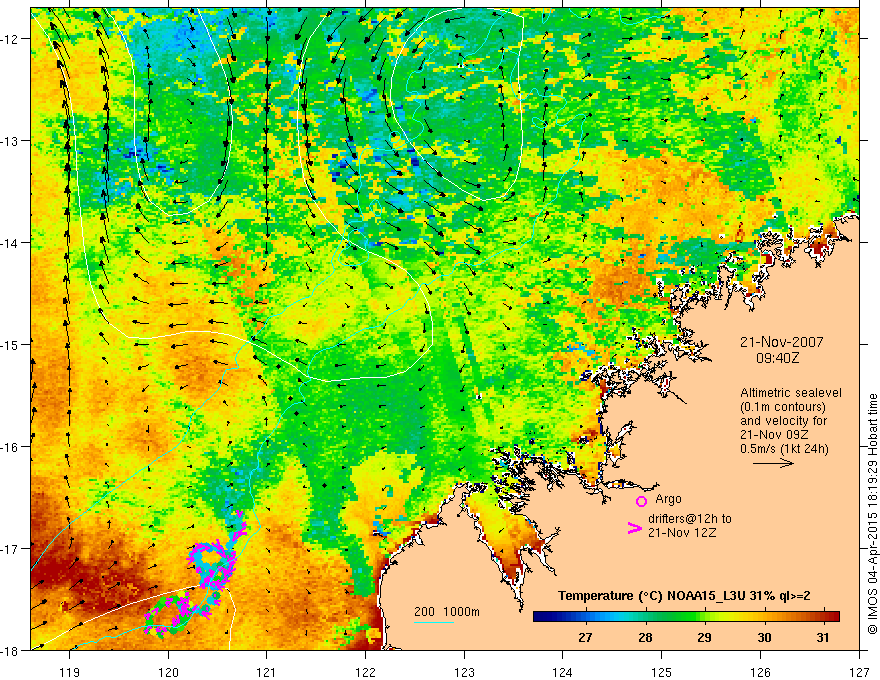Click the Altimetric sealevel text line
Image resolution: width=880 pixels, height=680 pixels.
(x=791, y=393)
